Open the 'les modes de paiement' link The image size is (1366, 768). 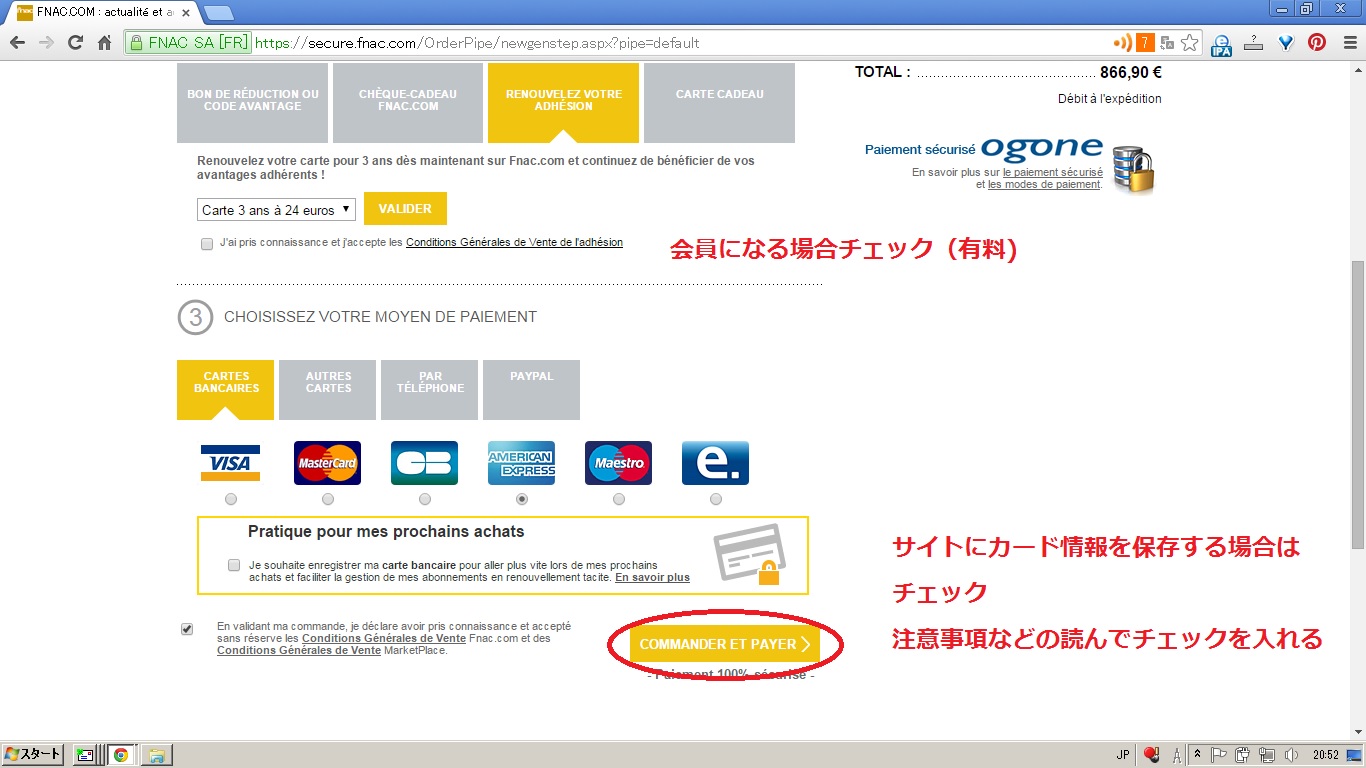click(1044, 184)
